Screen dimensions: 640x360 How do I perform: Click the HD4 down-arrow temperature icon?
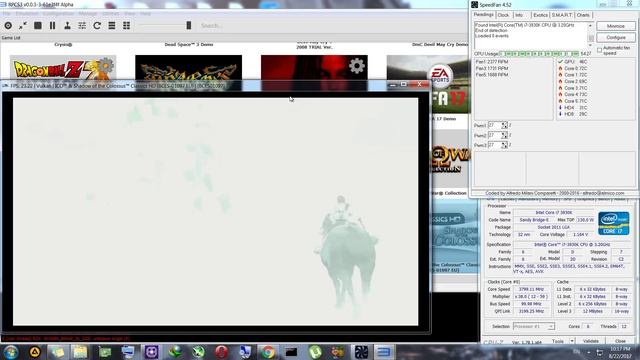click(x=560, y=107)
